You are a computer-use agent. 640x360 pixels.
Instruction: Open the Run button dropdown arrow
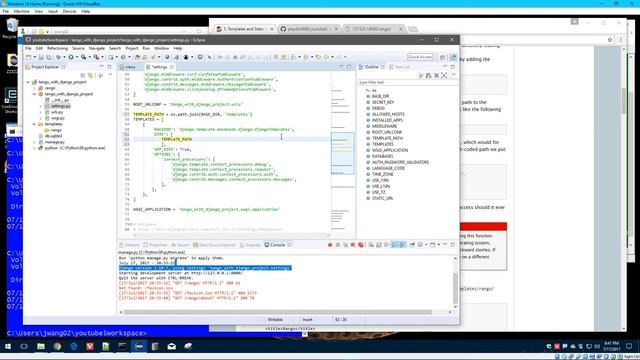[76, 57]
